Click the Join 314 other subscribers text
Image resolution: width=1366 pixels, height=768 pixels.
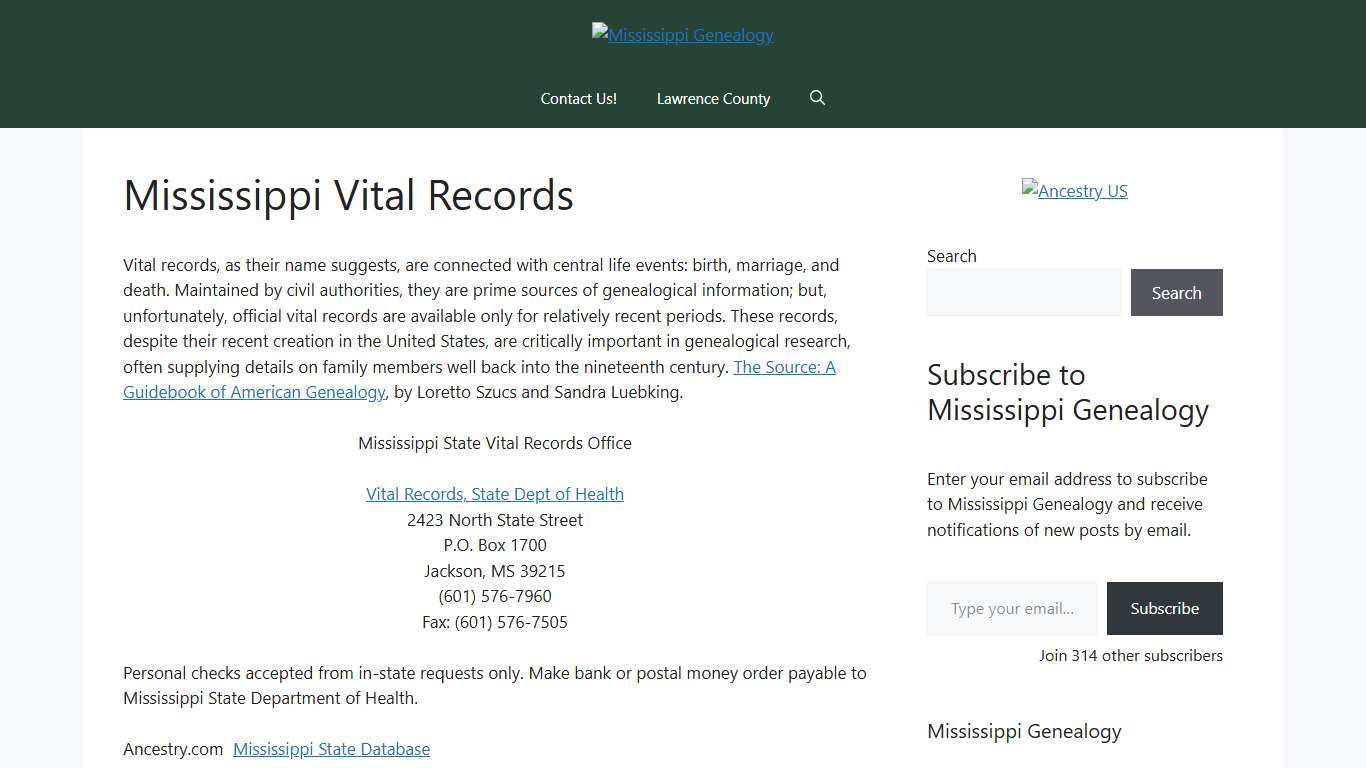pyautogui.click(x=1130, y=655)
